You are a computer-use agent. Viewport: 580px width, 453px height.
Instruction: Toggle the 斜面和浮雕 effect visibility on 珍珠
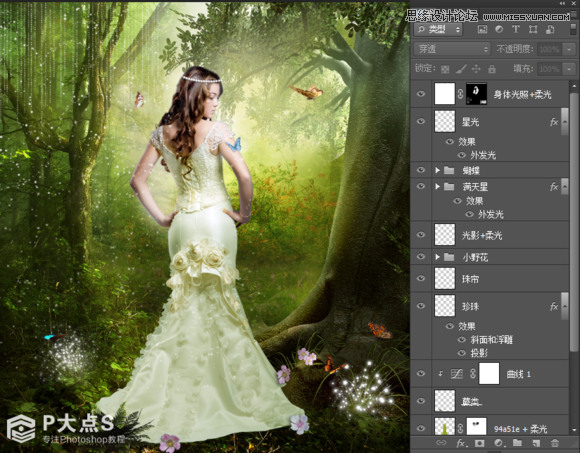pos(462,339)
